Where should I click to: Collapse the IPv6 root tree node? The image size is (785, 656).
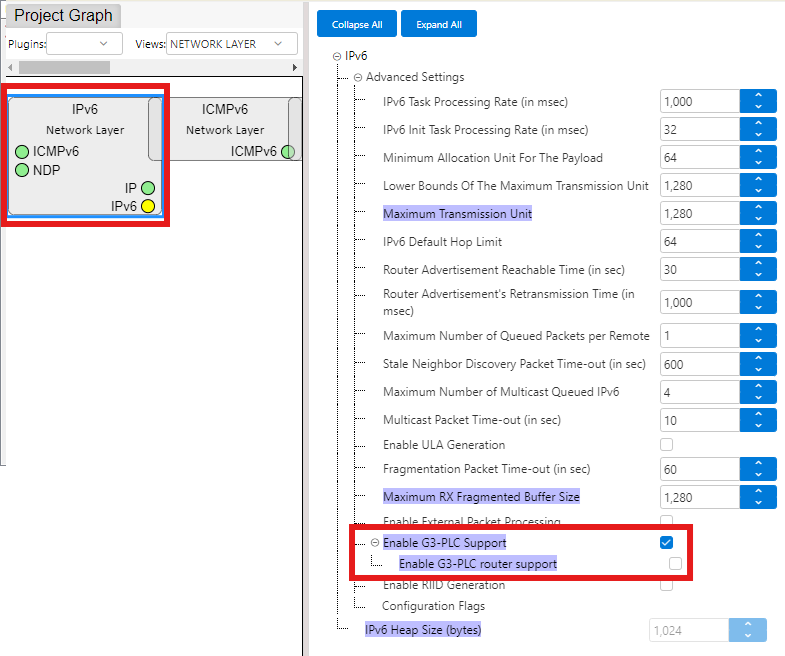337,57
